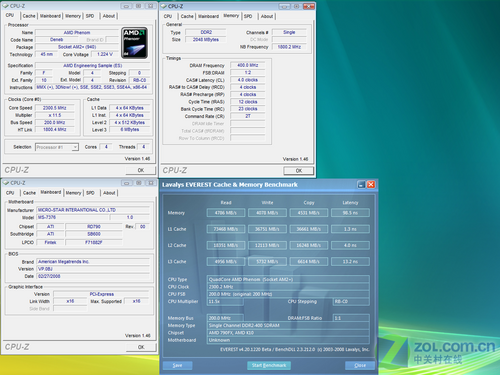Click Save in EVEREST benchmark
The width and height of the screenshot is (500, 375).
[177, 365]
